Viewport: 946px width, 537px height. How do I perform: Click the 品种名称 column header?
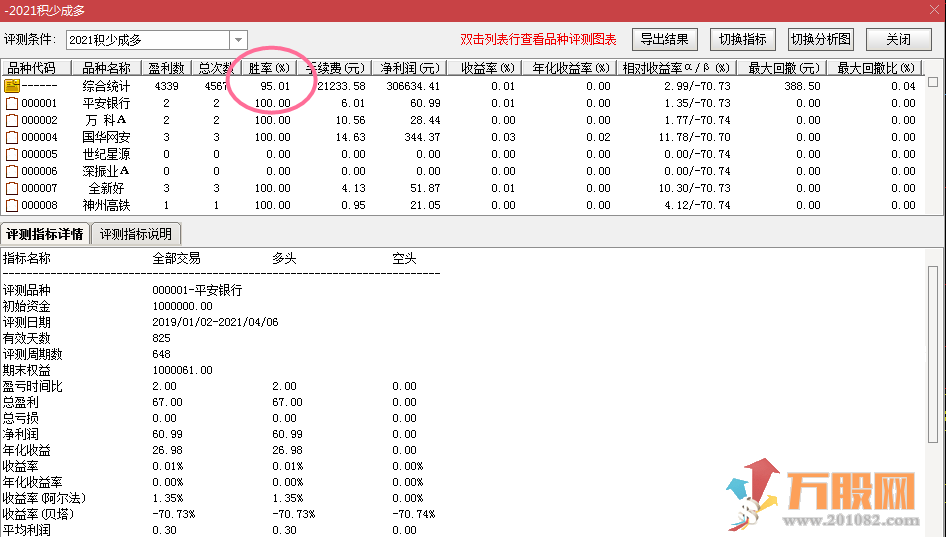(x=106, y=68)
